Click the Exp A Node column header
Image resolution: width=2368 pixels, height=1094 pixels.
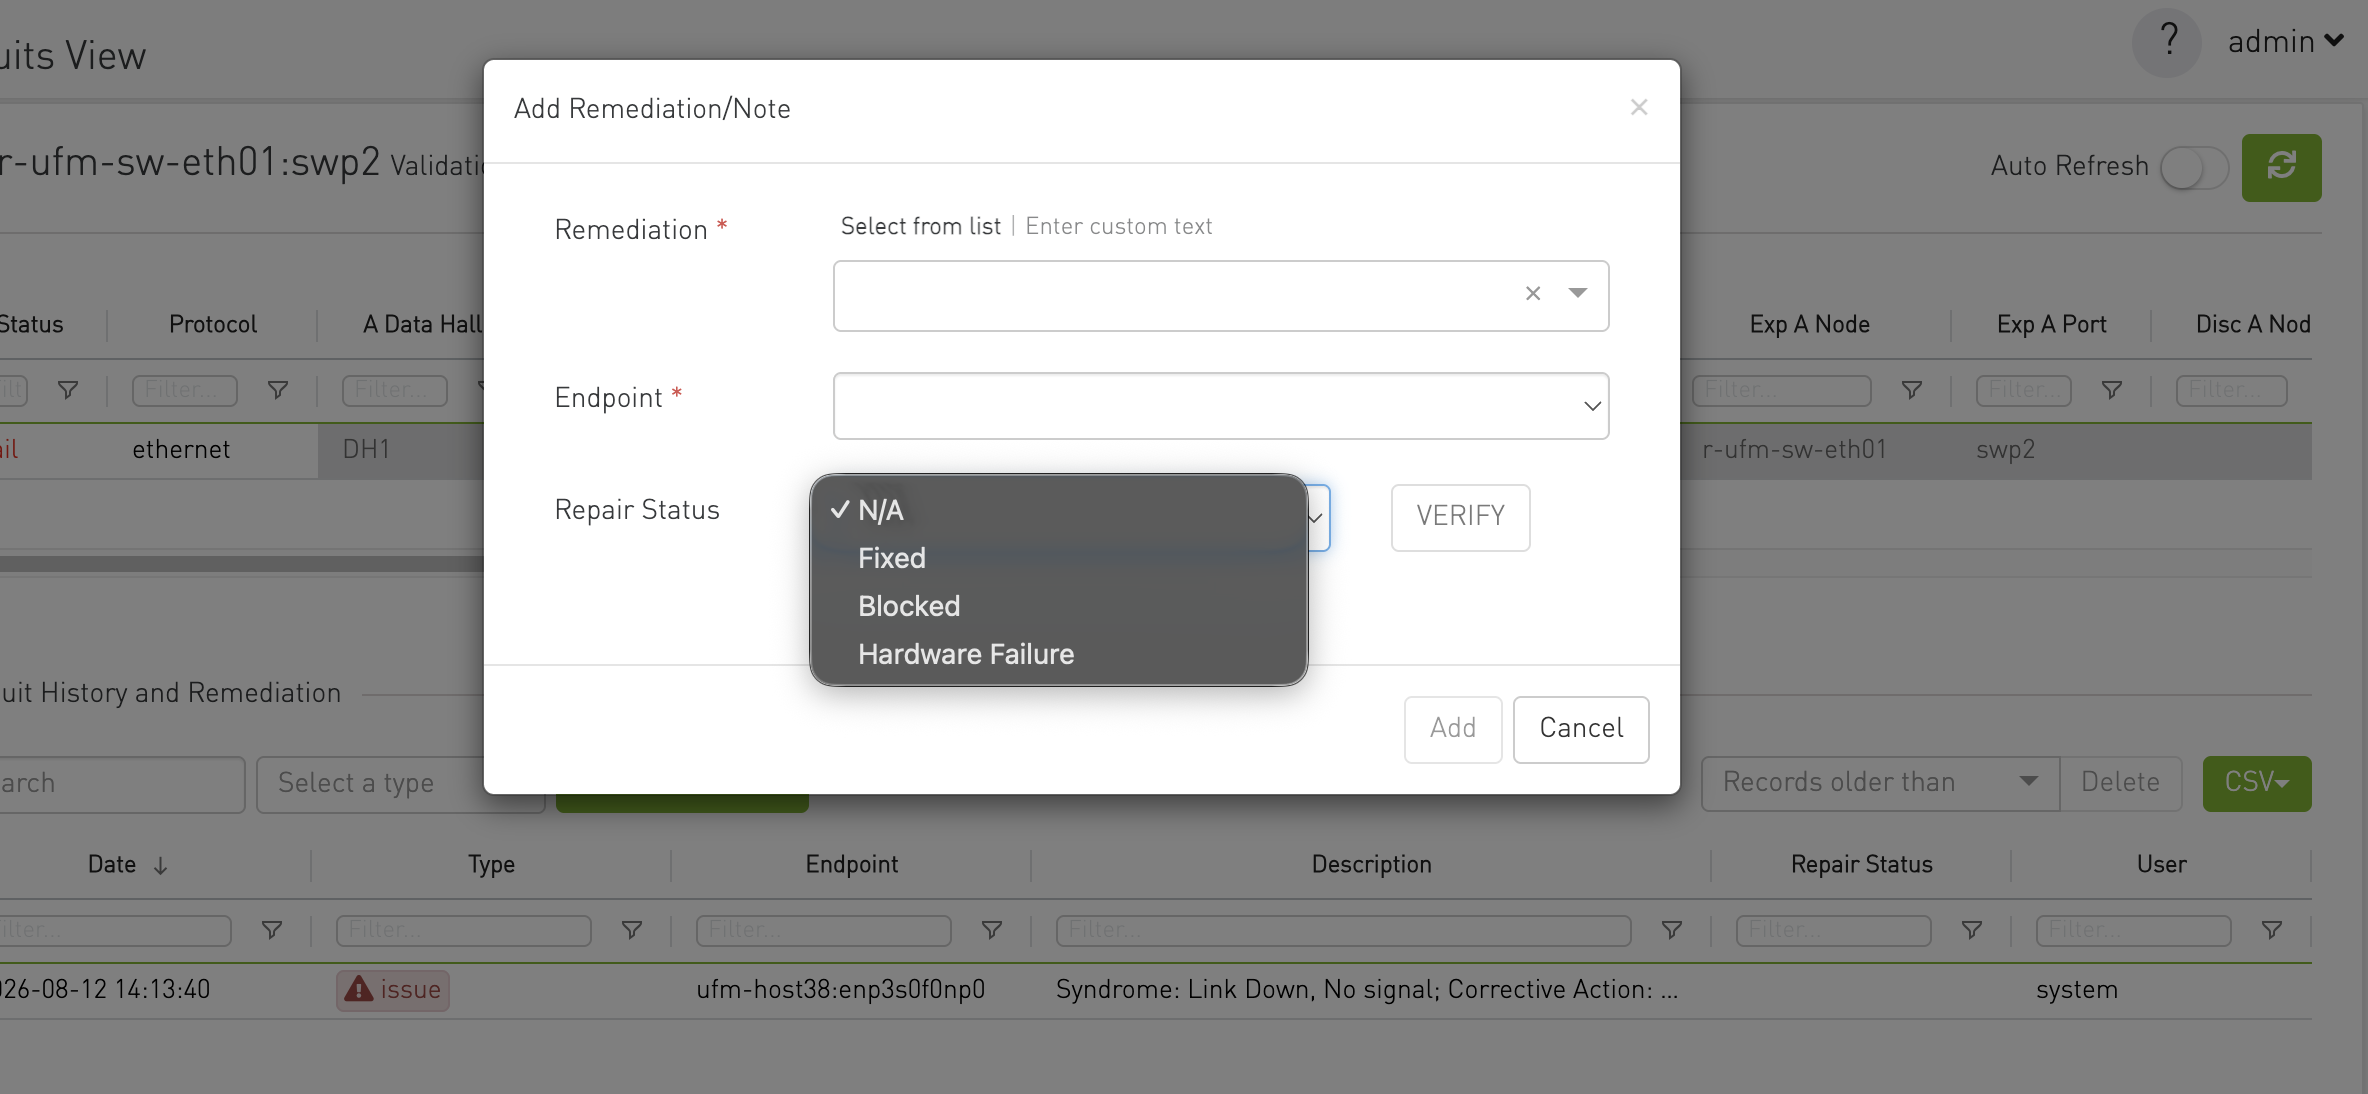coord(1809,324)
